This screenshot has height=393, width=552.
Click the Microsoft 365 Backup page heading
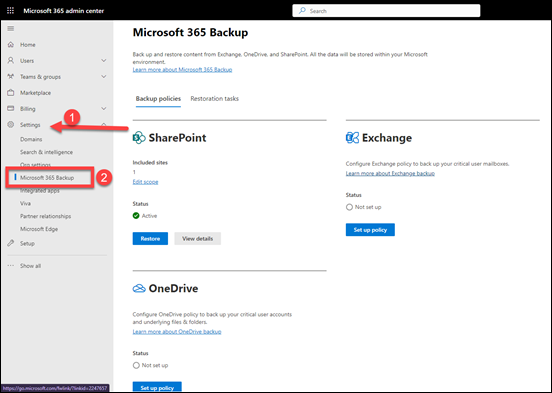(190, 32)
